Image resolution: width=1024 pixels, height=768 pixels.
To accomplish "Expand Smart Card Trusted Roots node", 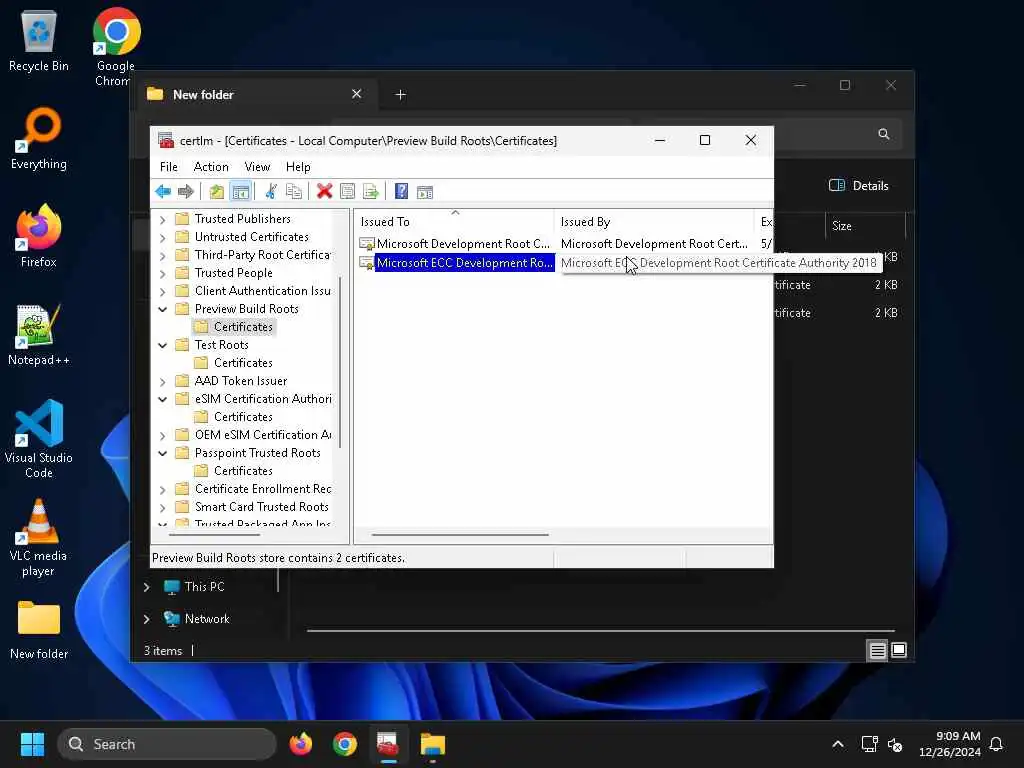I will pyautogui.click(x=163, y=507).
